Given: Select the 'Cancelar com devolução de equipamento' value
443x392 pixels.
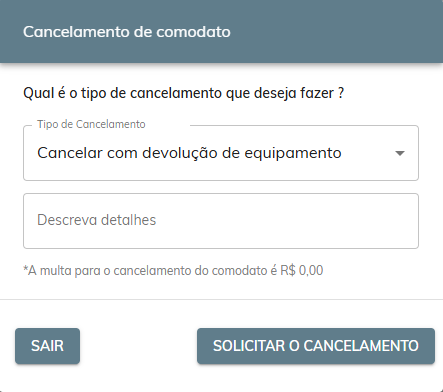Looking at the screenshot, I should 189,153.
